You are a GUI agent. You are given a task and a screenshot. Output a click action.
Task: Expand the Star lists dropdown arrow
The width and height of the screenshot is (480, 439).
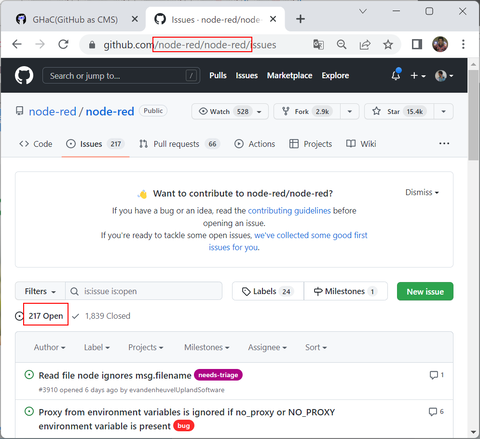pos(444,111)
